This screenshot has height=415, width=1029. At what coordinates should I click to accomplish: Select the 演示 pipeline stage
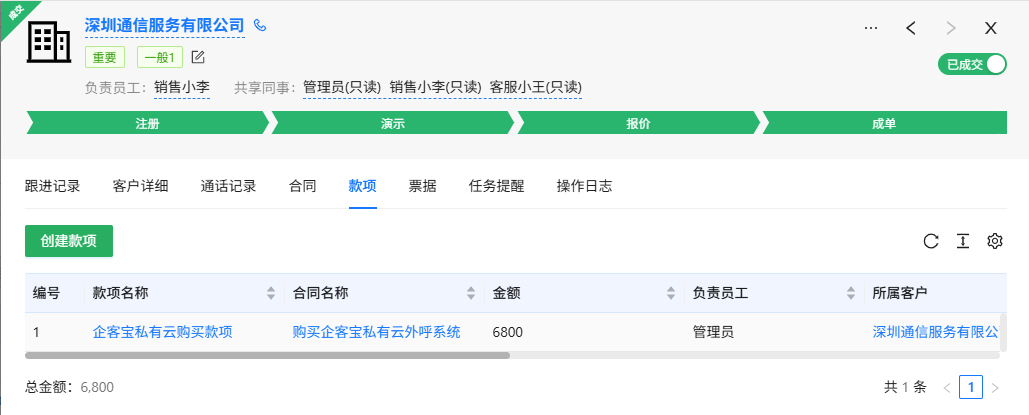(x=392, y=123)
